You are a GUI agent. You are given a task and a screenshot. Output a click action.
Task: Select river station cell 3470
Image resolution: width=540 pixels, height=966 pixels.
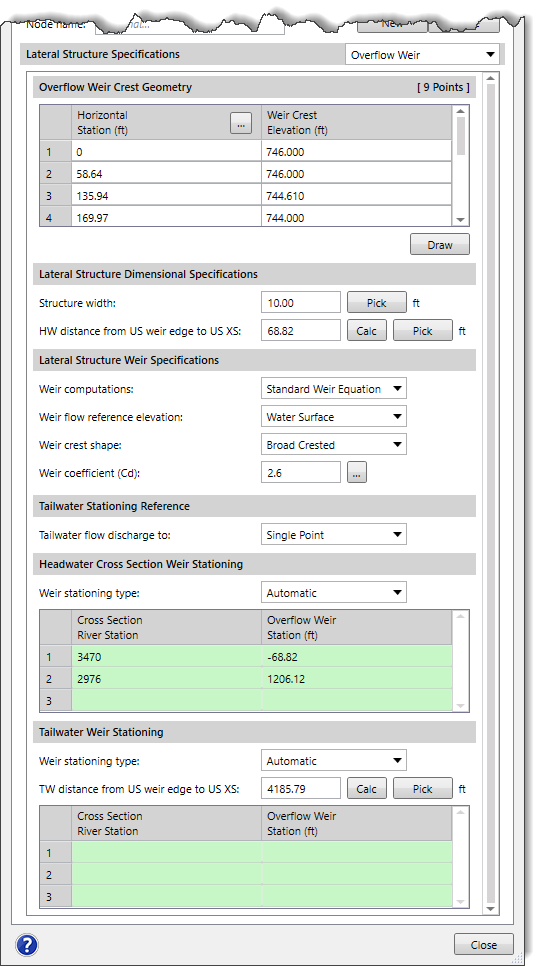[x=166, y=657]
